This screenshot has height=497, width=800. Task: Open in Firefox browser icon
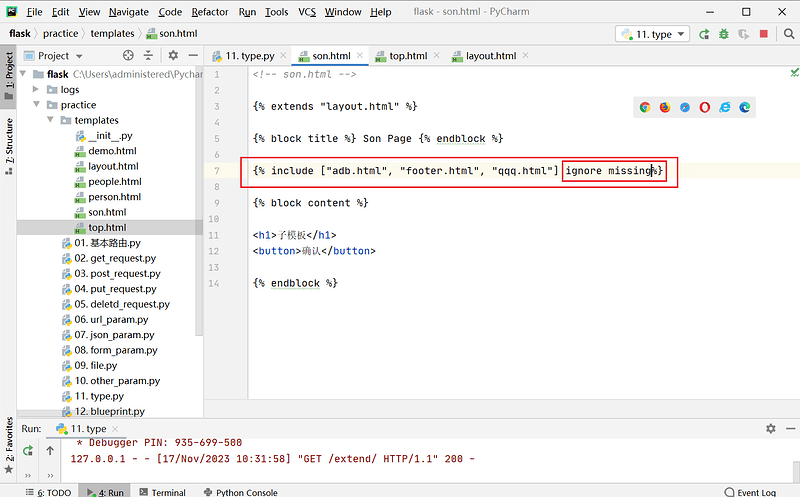pyautogui.click(x=665, y=107)
